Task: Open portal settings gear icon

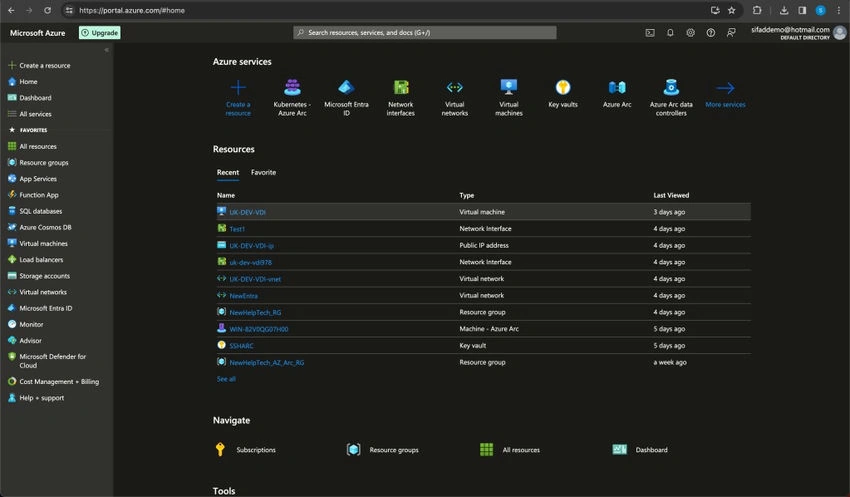Action: click(x=690, y=33)
